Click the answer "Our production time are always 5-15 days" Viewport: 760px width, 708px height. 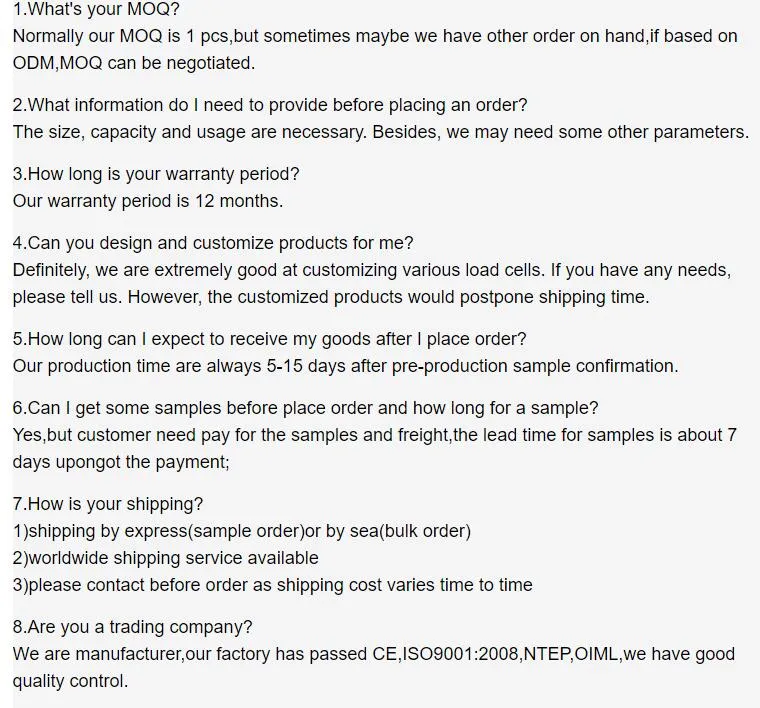[345, 366]
